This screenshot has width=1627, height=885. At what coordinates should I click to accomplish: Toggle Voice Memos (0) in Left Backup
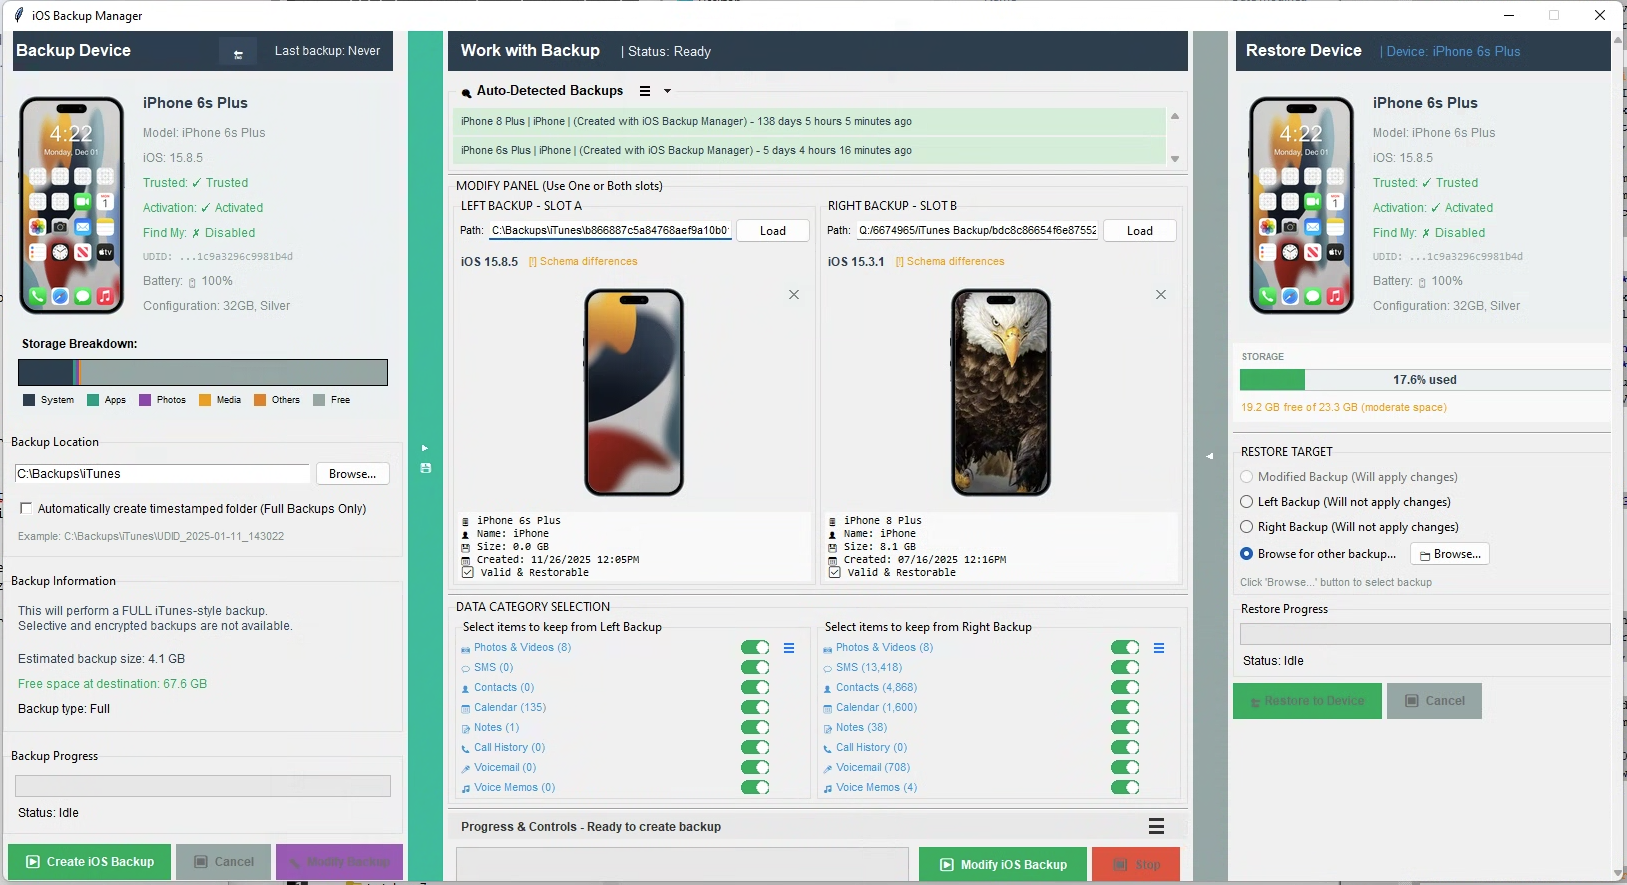[x=755, y=788]
